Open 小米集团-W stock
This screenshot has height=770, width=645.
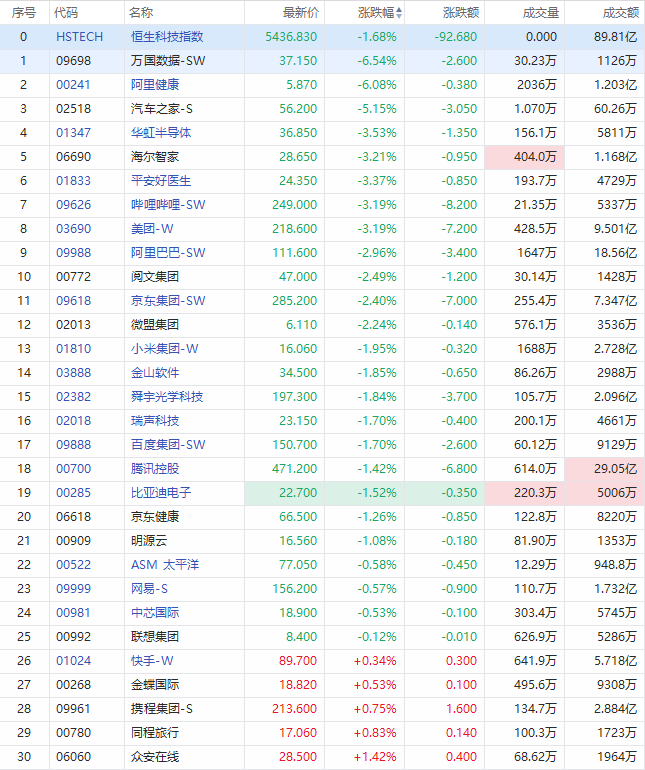tap(165, 349)
